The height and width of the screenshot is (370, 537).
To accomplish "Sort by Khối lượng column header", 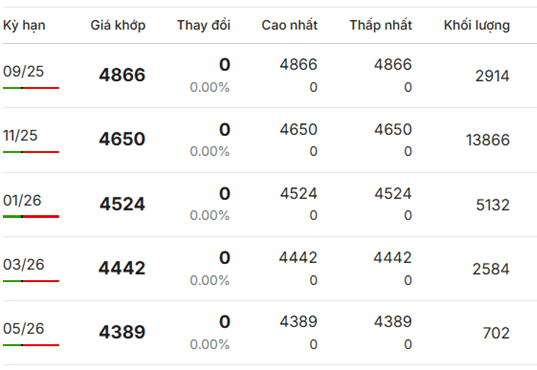I will [x=477, y=26].
